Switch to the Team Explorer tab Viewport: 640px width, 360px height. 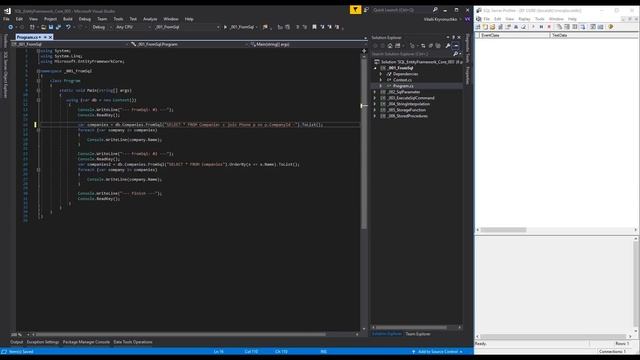[x=418, y=334]
